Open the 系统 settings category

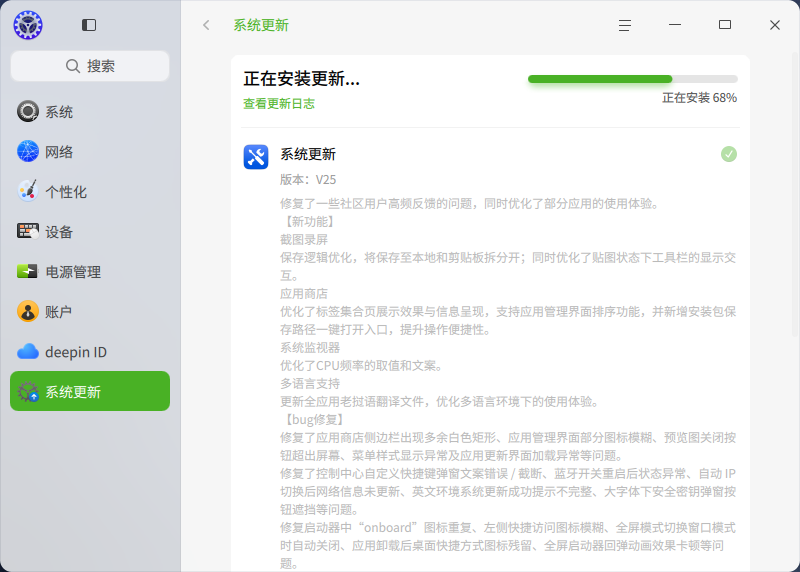pyautogui.click(x=90, y=112)
